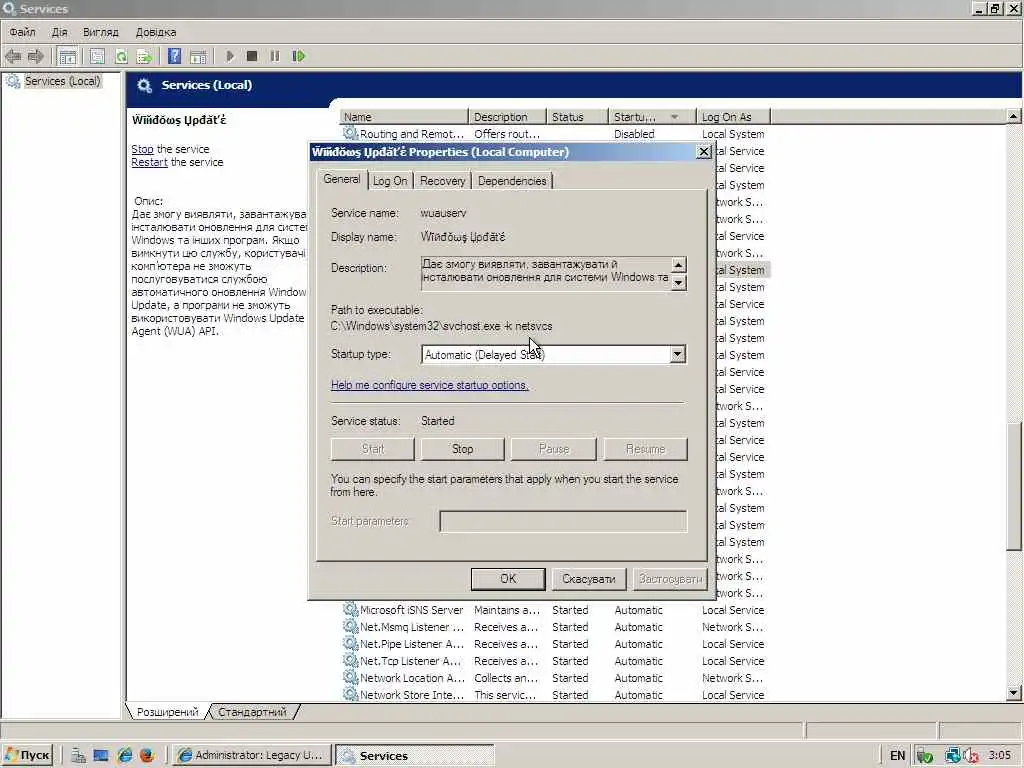The image size is (1024, 768).
Task: Click the Скасувати button
Action: [588, 579]
